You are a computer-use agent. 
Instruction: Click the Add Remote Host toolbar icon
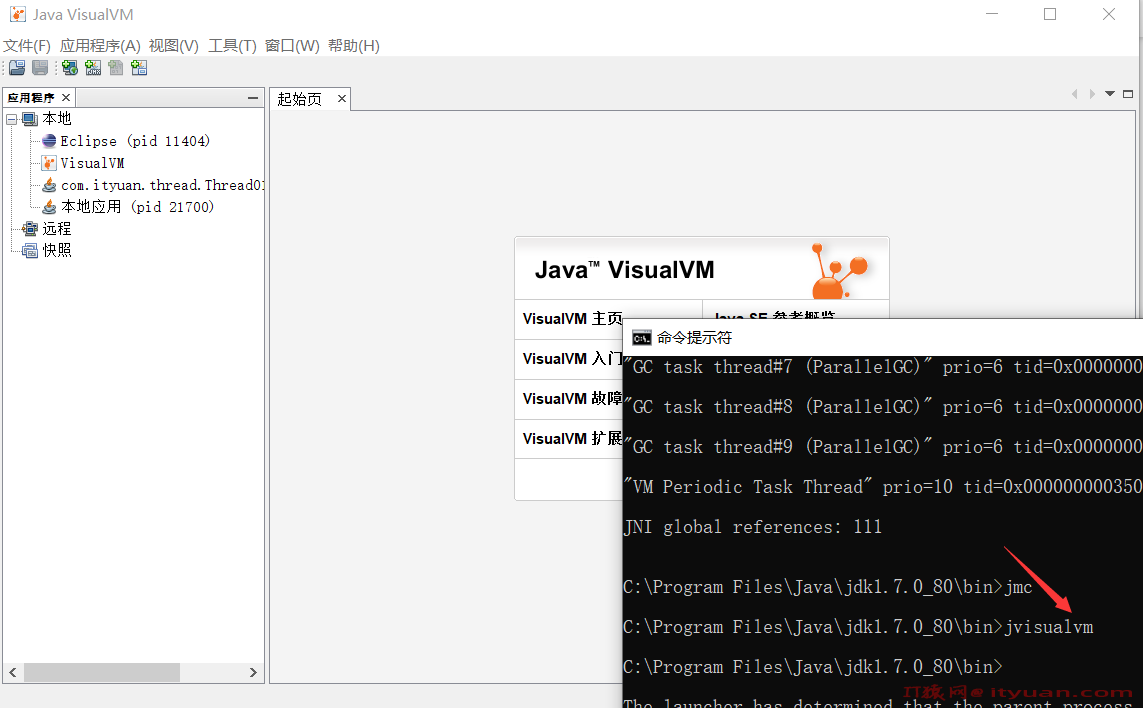70,68
